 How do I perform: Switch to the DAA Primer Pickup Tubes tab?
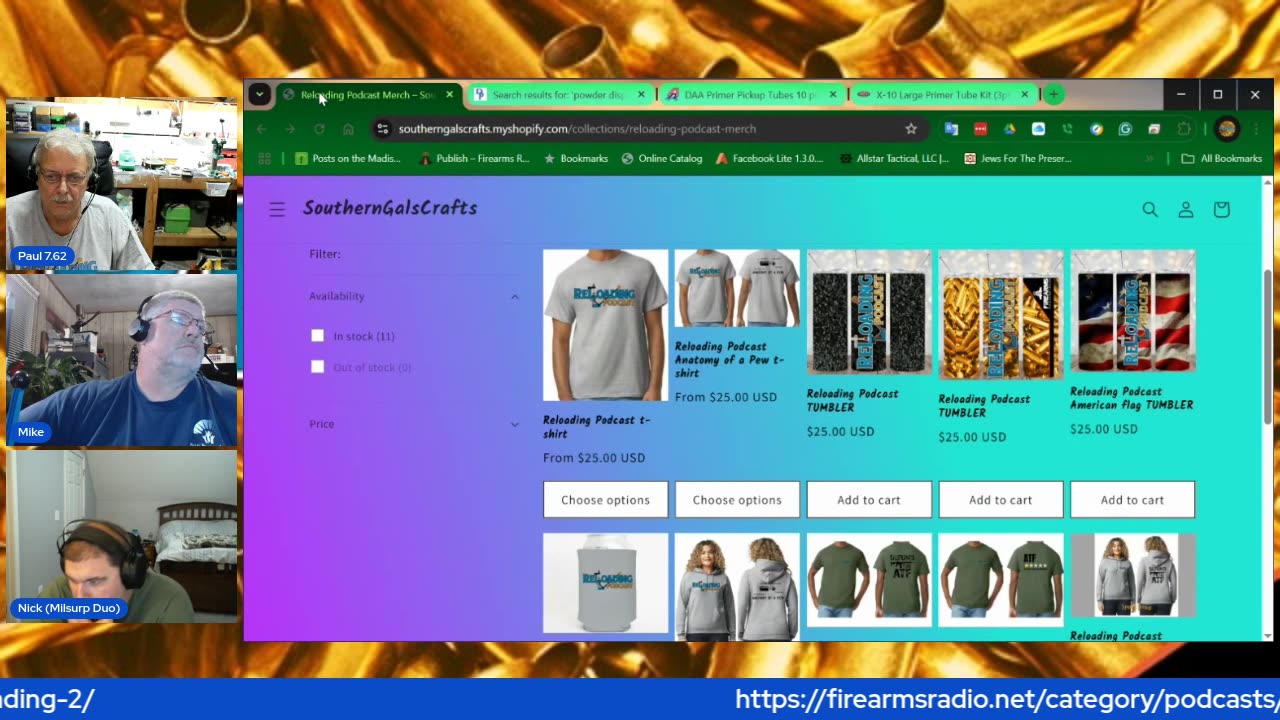(x=750, y=95)
